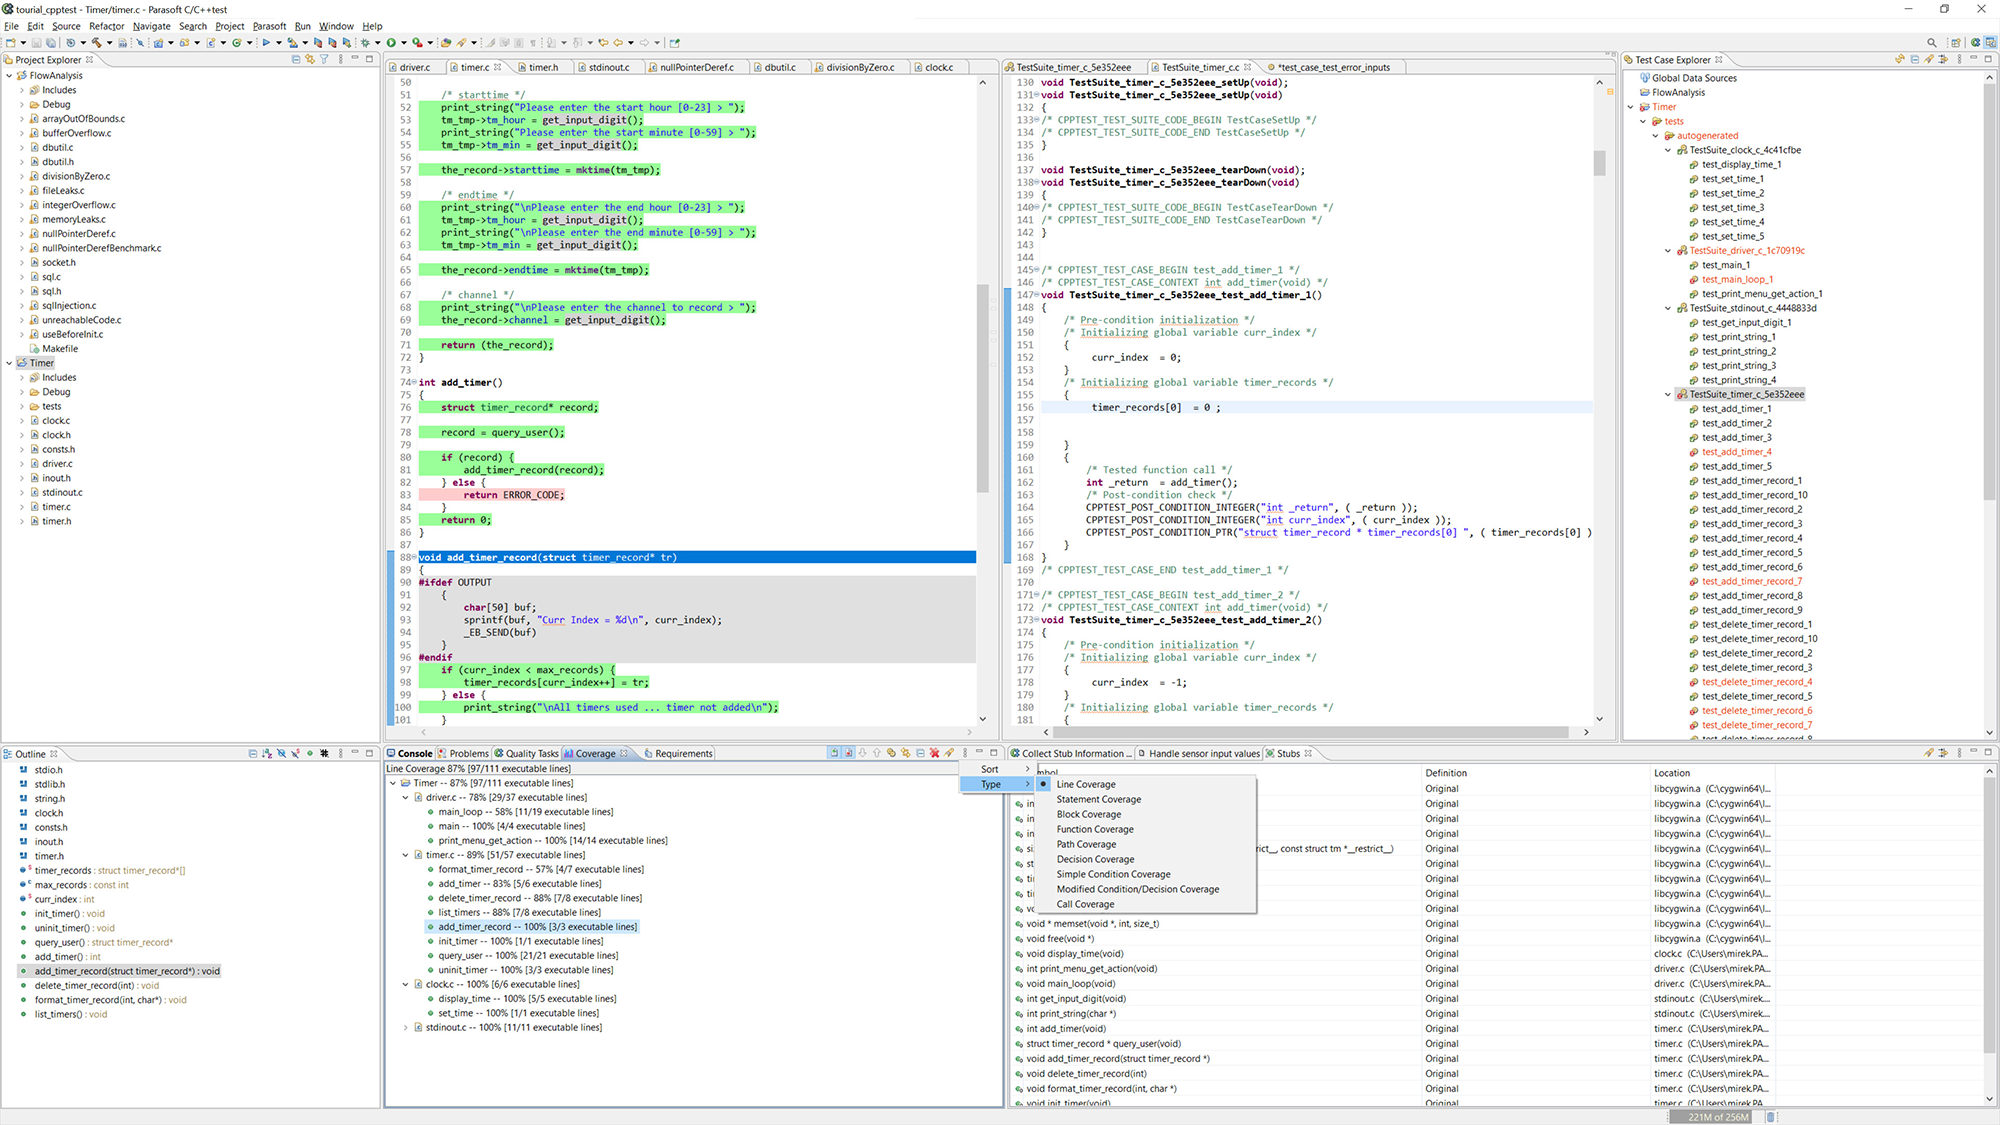This screenshot has height=1125, width=2000.
Task: Click the red X remove-coverage icon in Coverage view
Action: 934,753
